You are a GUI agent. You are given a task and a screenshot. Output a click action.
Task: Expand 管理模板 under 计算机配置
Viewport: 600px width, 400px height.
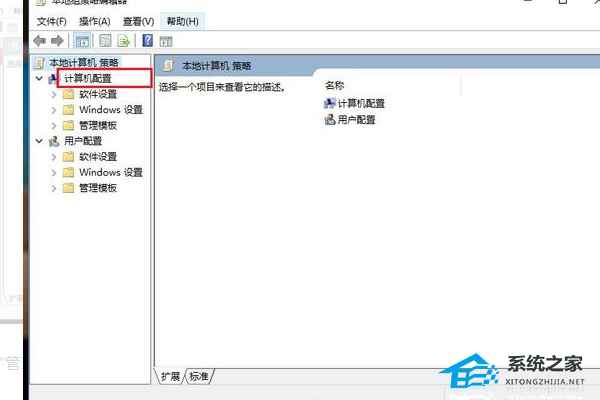pyautogui.click(x=54, y=126)
